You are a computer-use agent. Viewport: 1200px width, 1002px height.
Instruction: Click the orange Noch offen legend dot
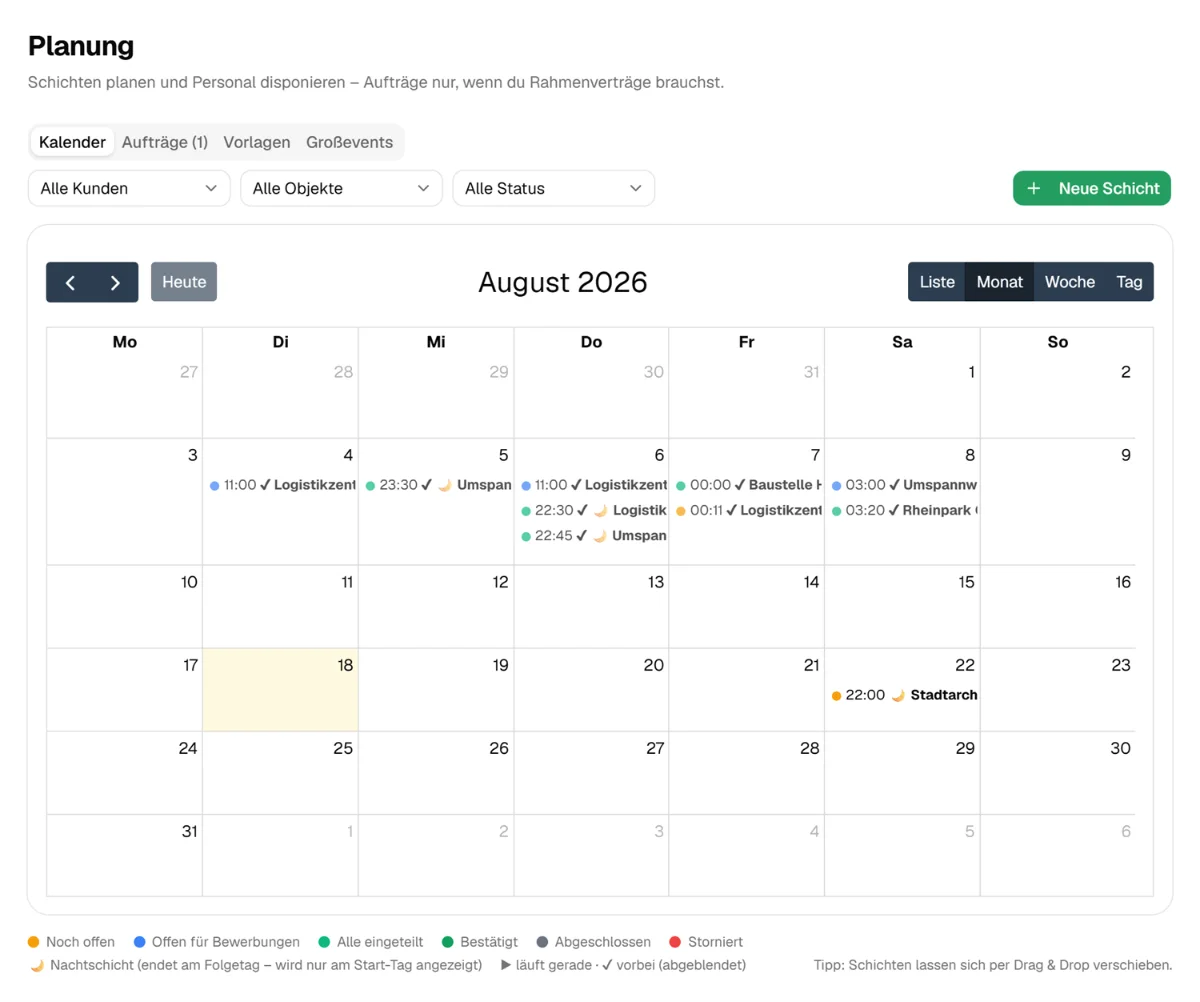point(34,942)
